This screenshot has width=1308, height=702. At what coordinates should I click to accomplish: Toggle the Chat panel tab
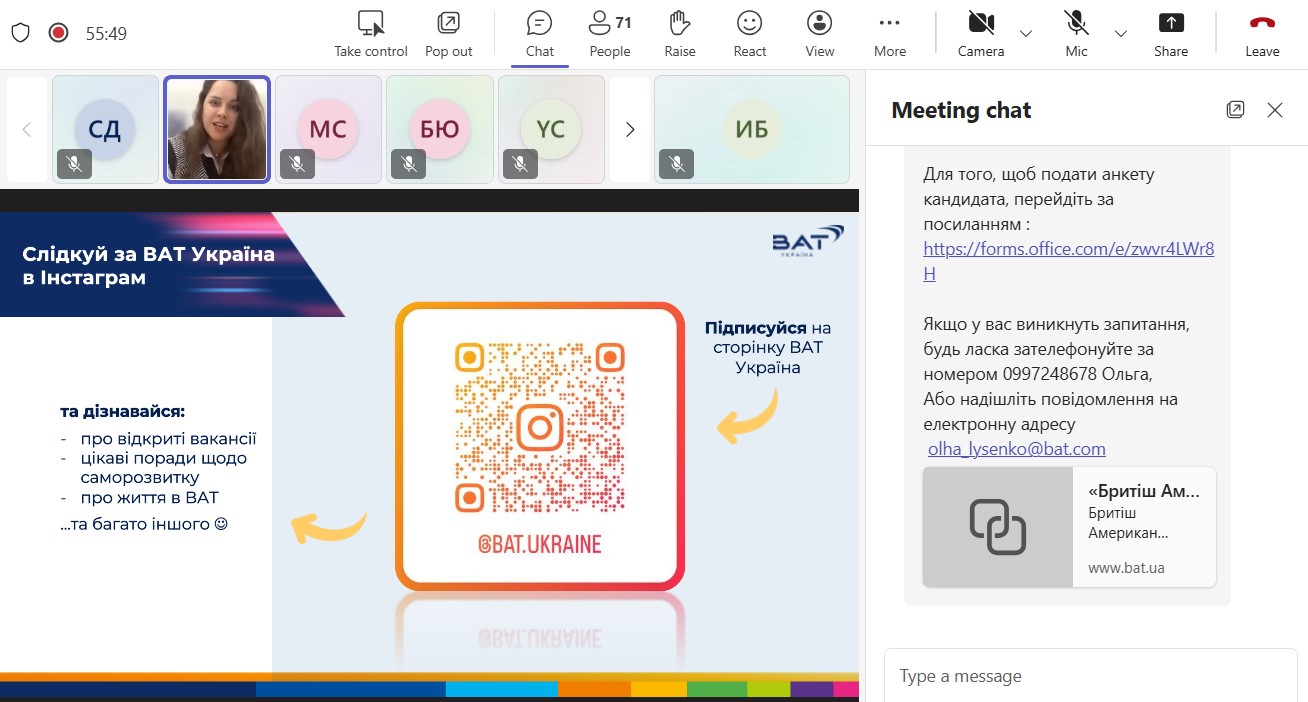tap(540, 33)
